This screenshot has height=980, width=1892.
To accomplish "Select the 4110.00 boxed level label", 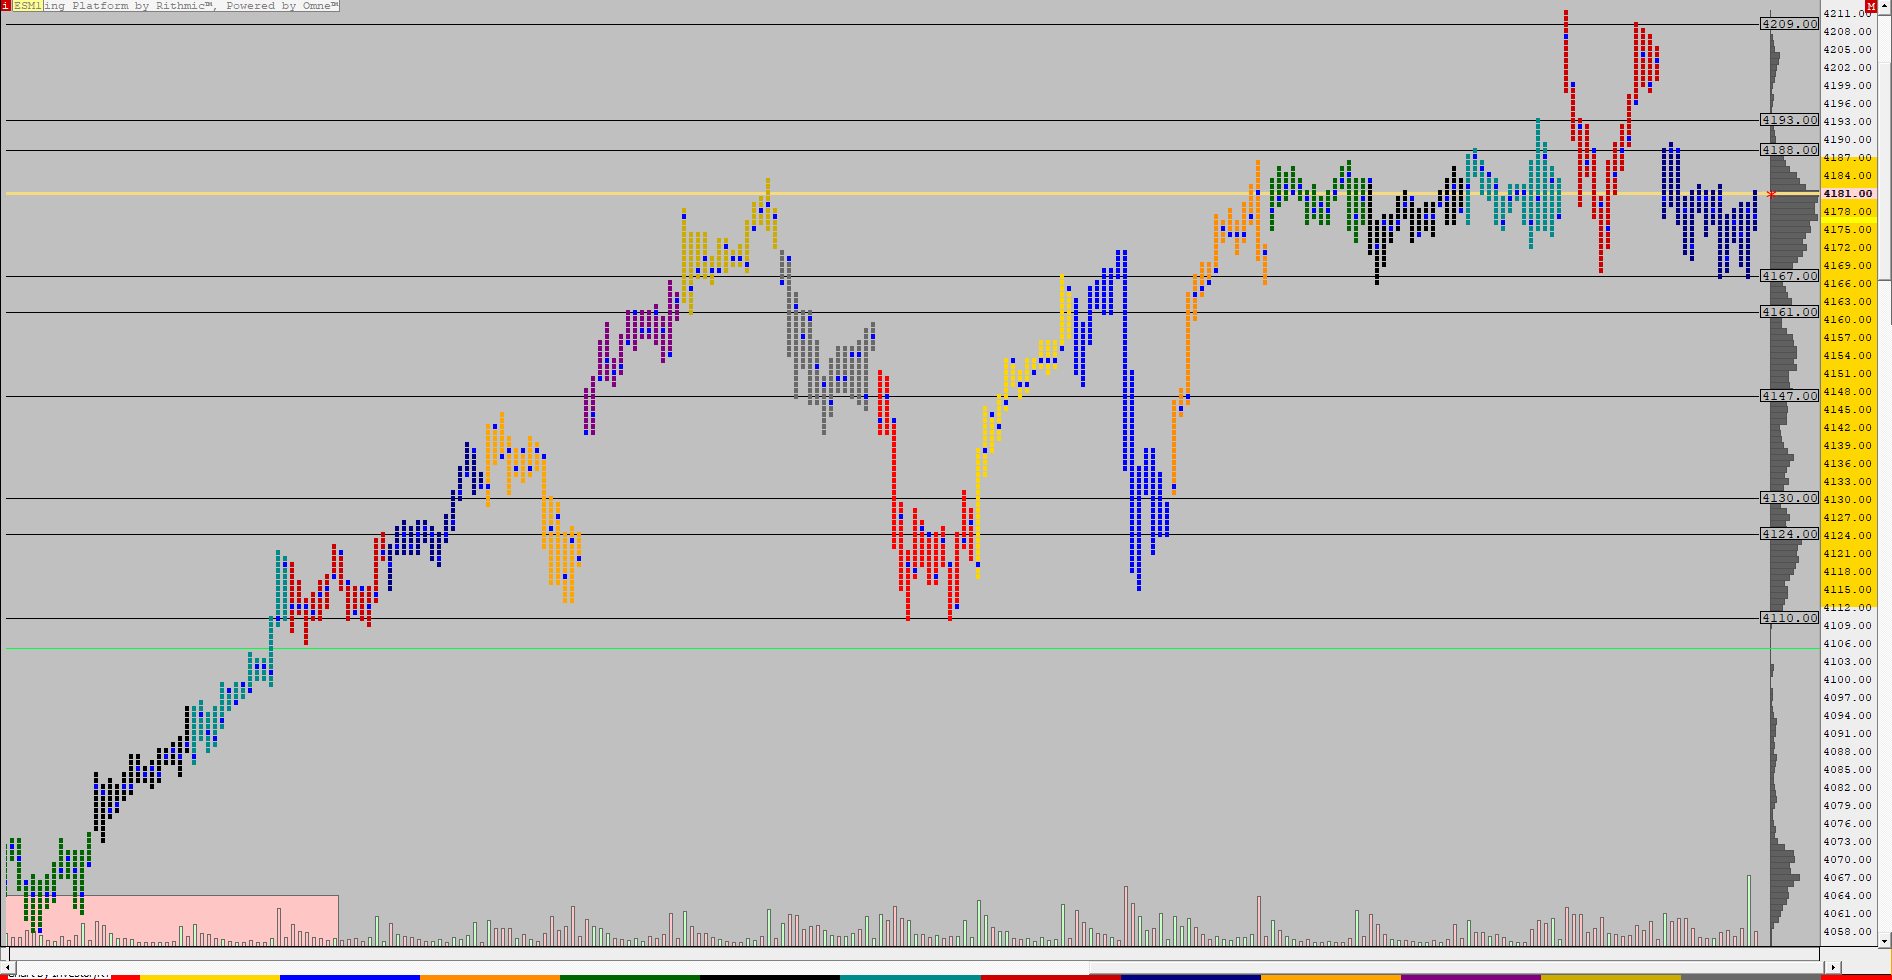I will tap(1790, 618).
